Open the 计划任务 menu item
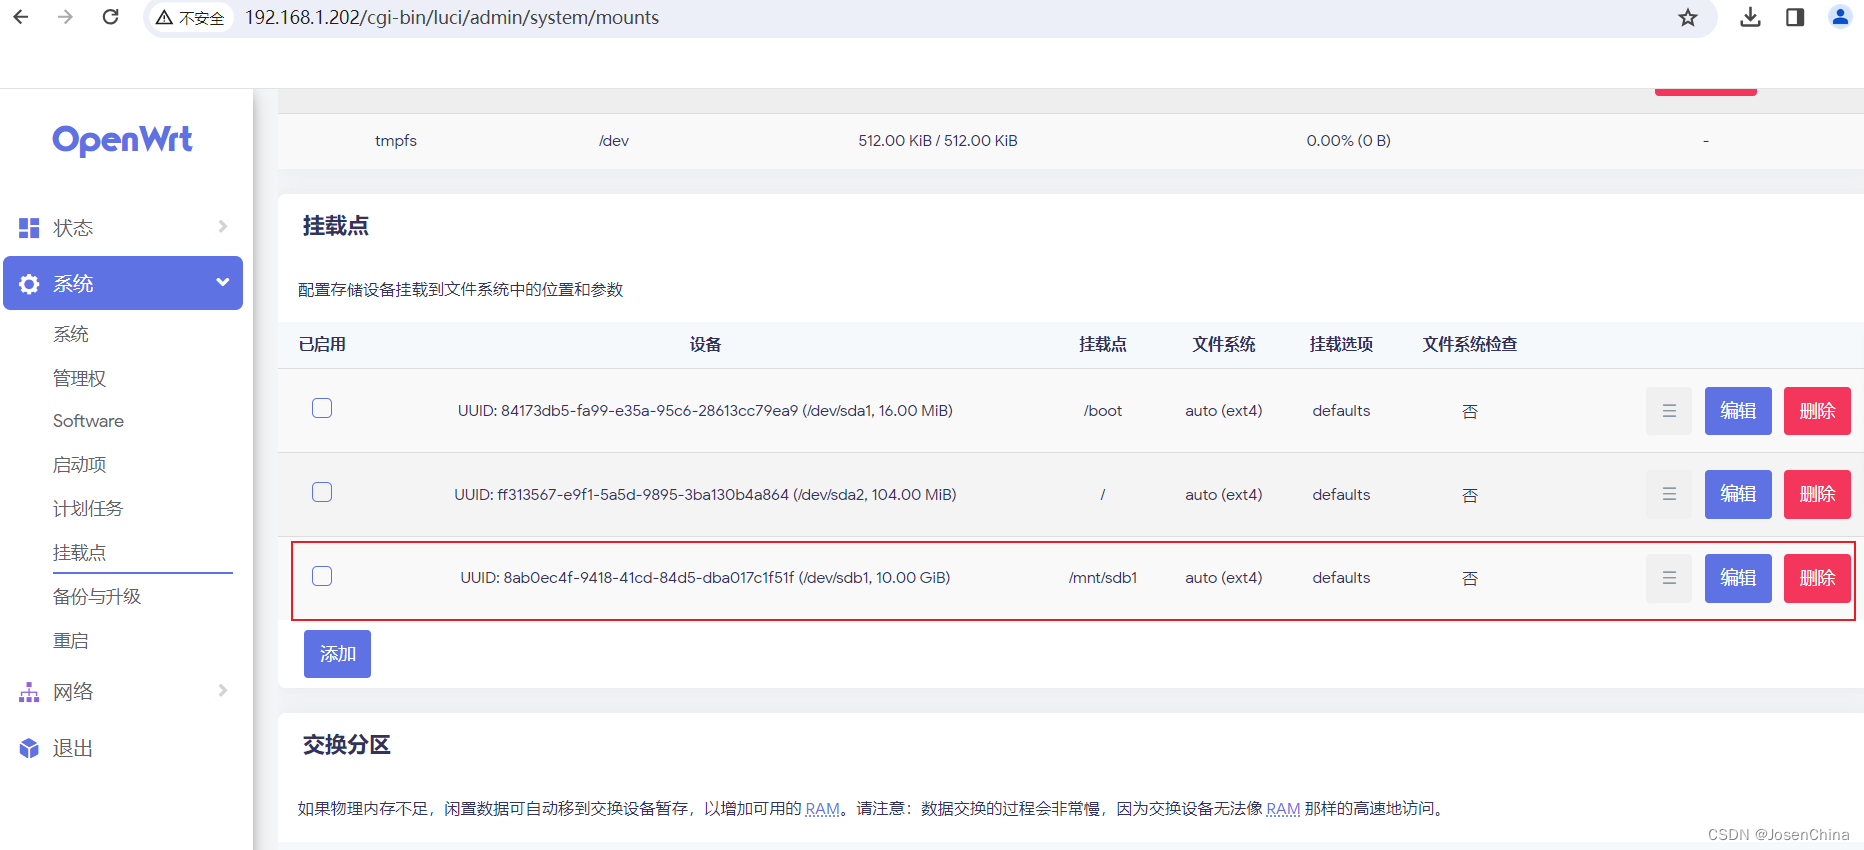 [88, 509]
